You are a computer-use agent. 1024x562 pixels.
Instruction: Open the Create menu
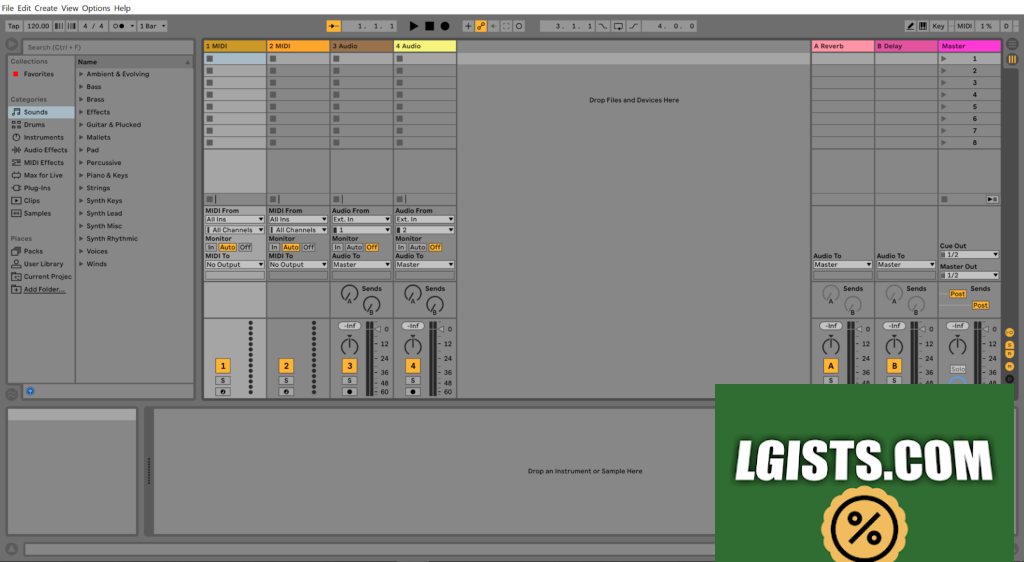46,8
